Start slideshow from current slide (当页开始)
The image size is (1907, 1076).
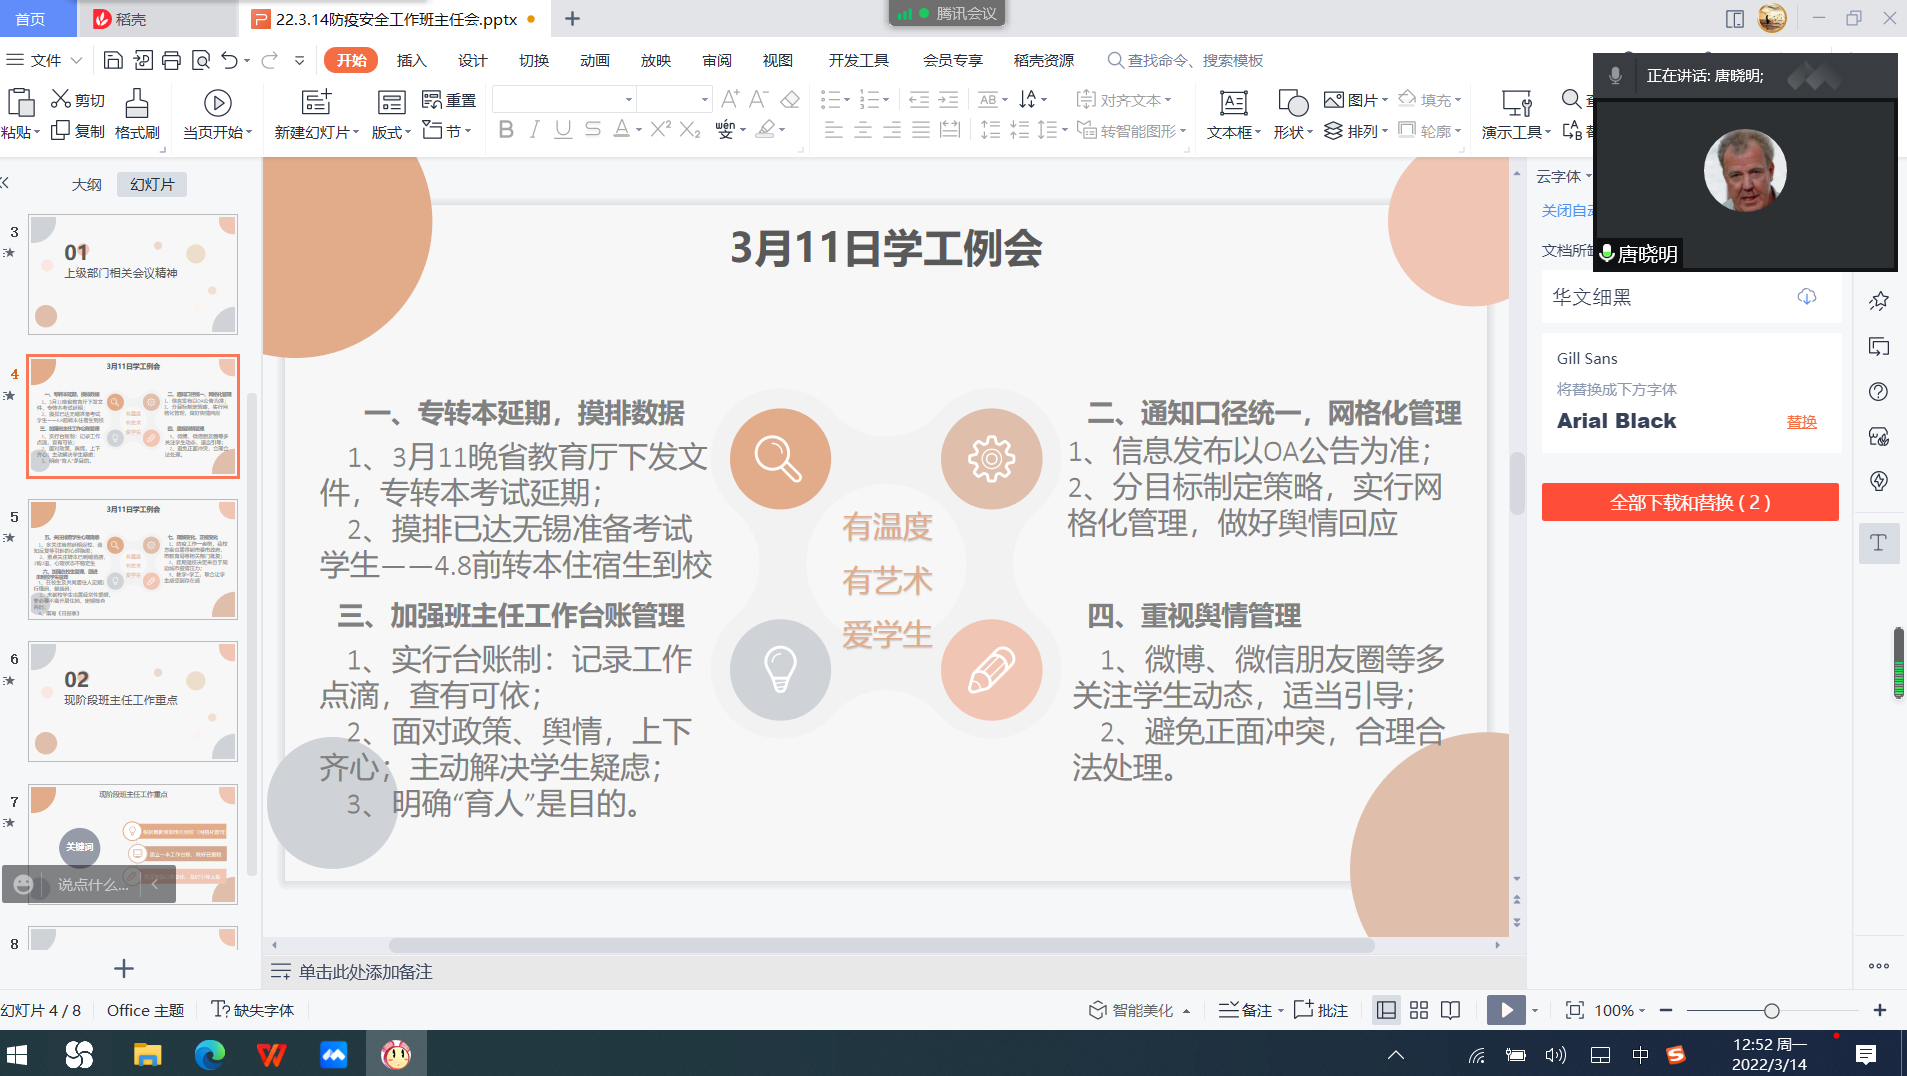click(217, 114)
